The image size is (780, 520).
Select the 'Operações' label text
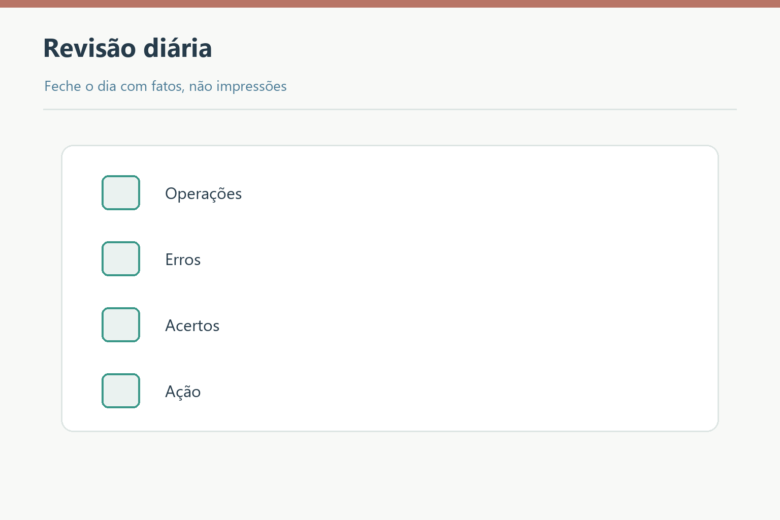point(203,194)
